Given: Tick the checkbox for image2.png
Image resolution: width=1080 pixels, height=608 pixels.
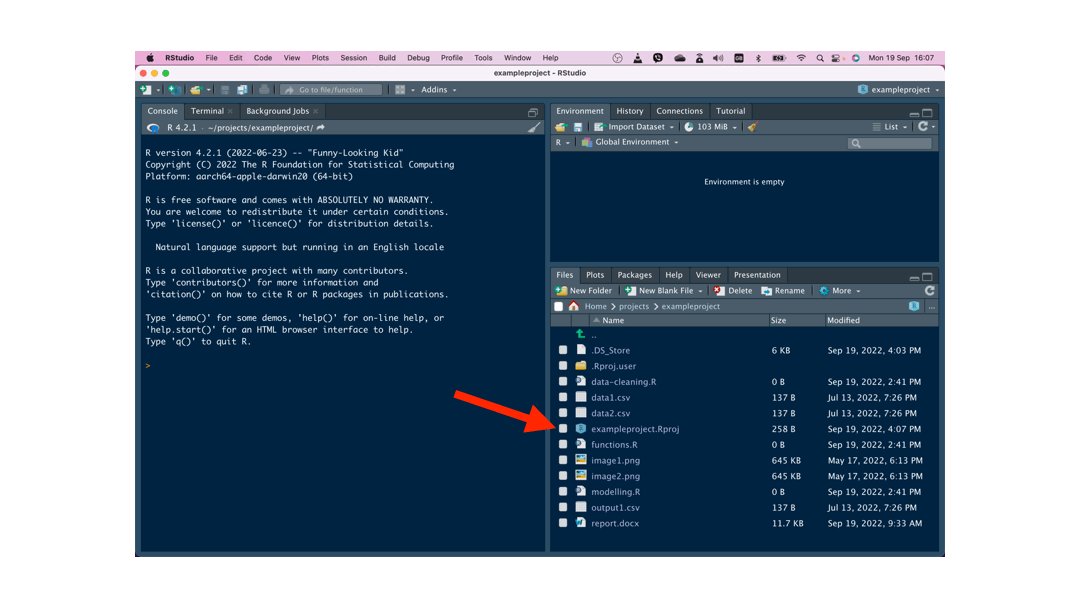Looking at the screenshot, I should pos(563,476).
